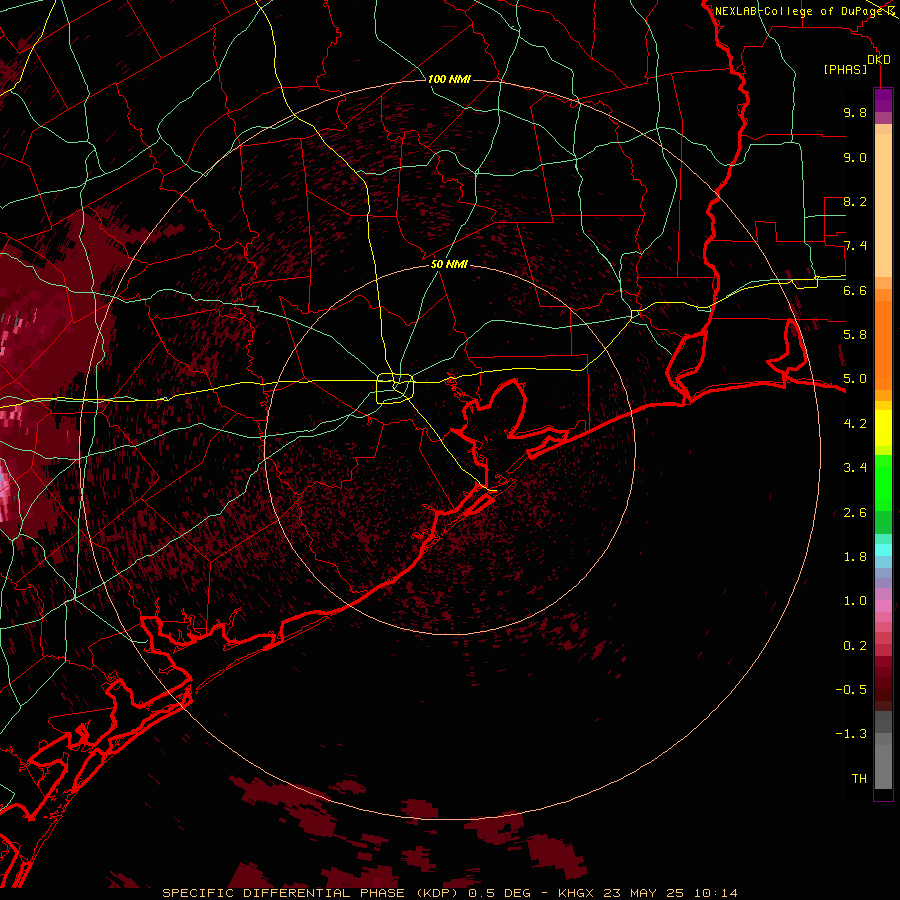Screen dimensions: 900x900
Task: Click the "TH" threshold label on legend
Action: click(x=859, y=779)
